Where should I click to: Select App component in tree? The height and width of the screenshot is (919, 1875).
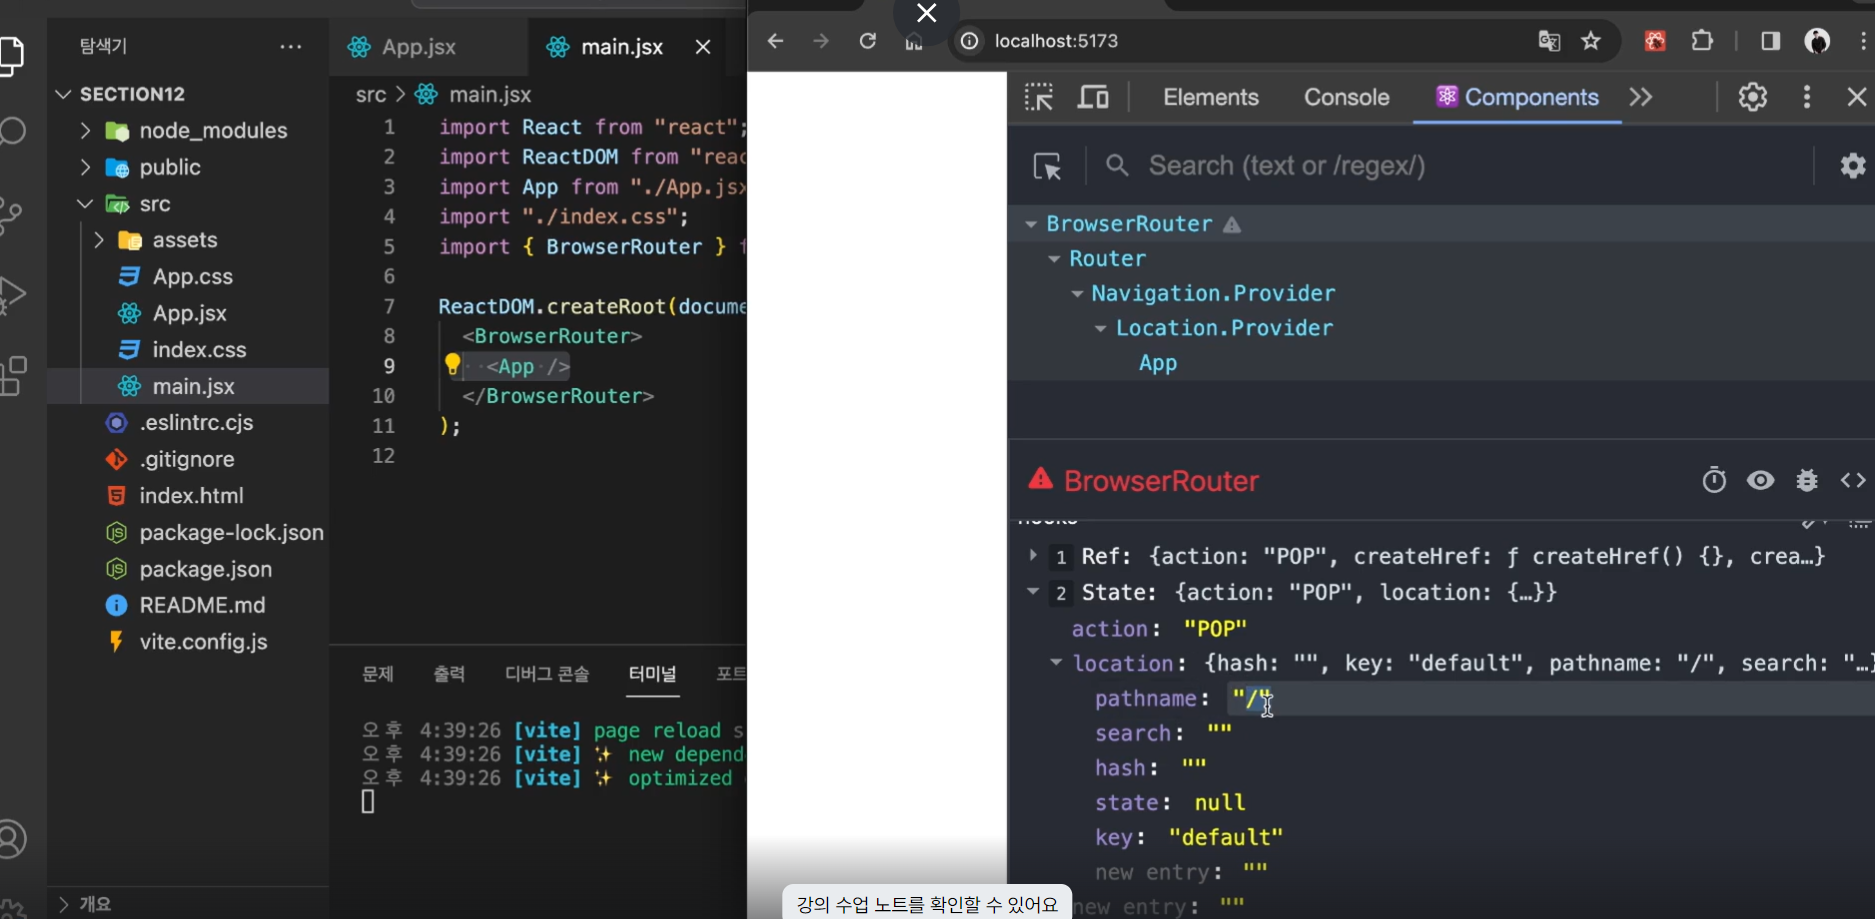[1158, 363]
